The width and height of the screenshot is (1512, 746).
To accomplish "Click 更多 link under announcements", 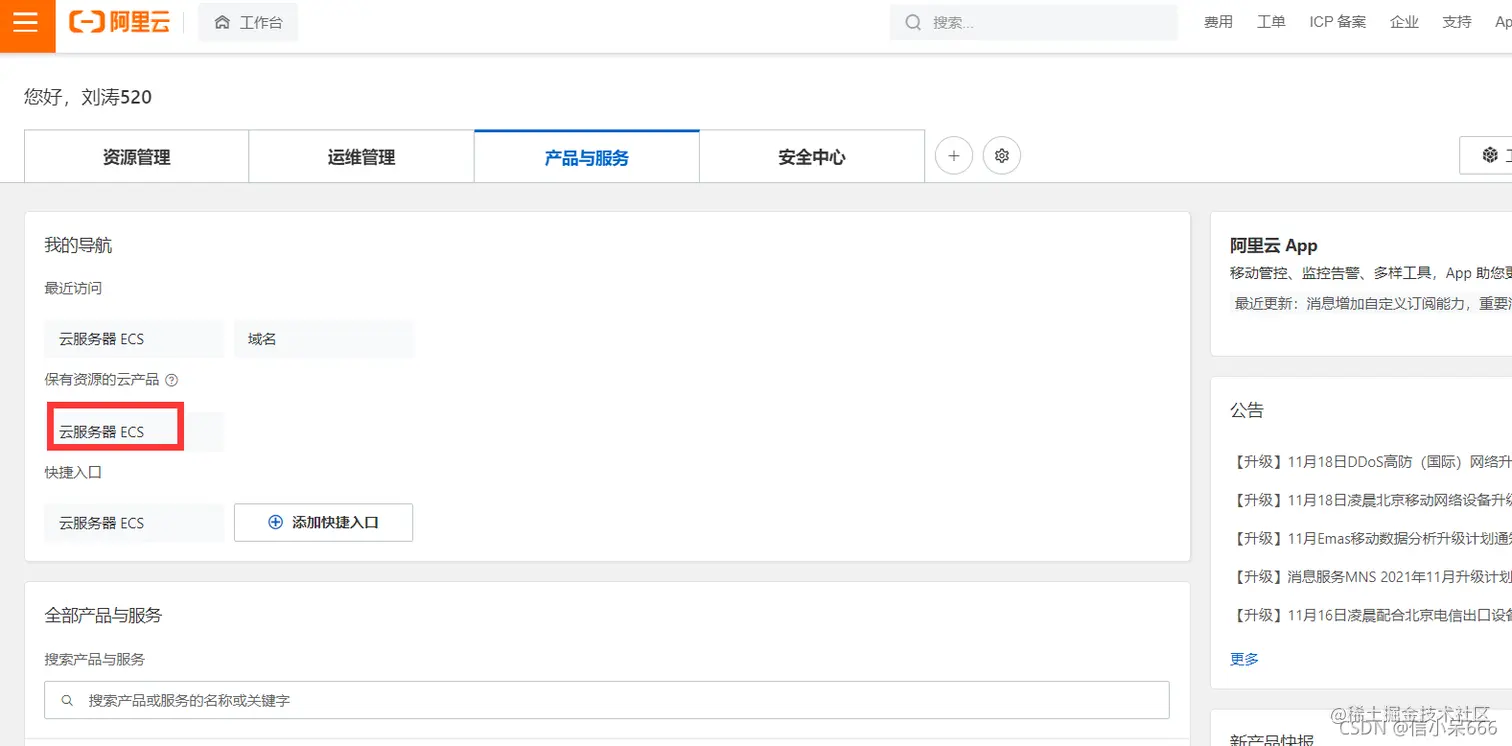I will tap(1243, 658).
